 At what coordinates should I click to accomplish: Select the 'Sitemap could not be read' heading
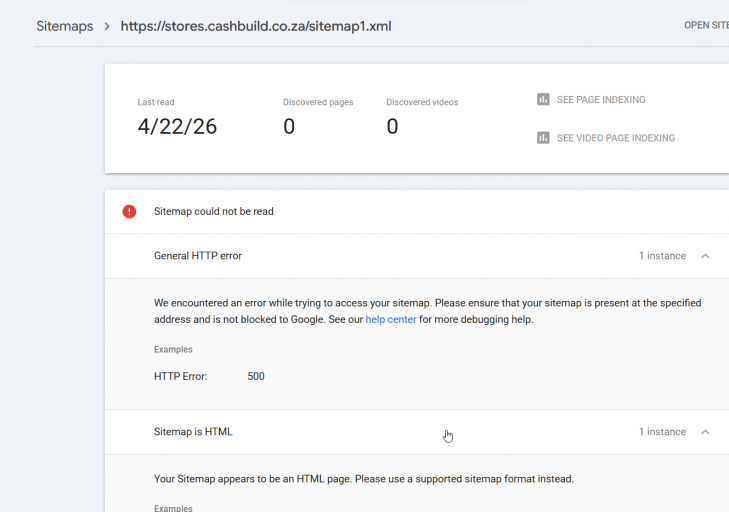213,211
